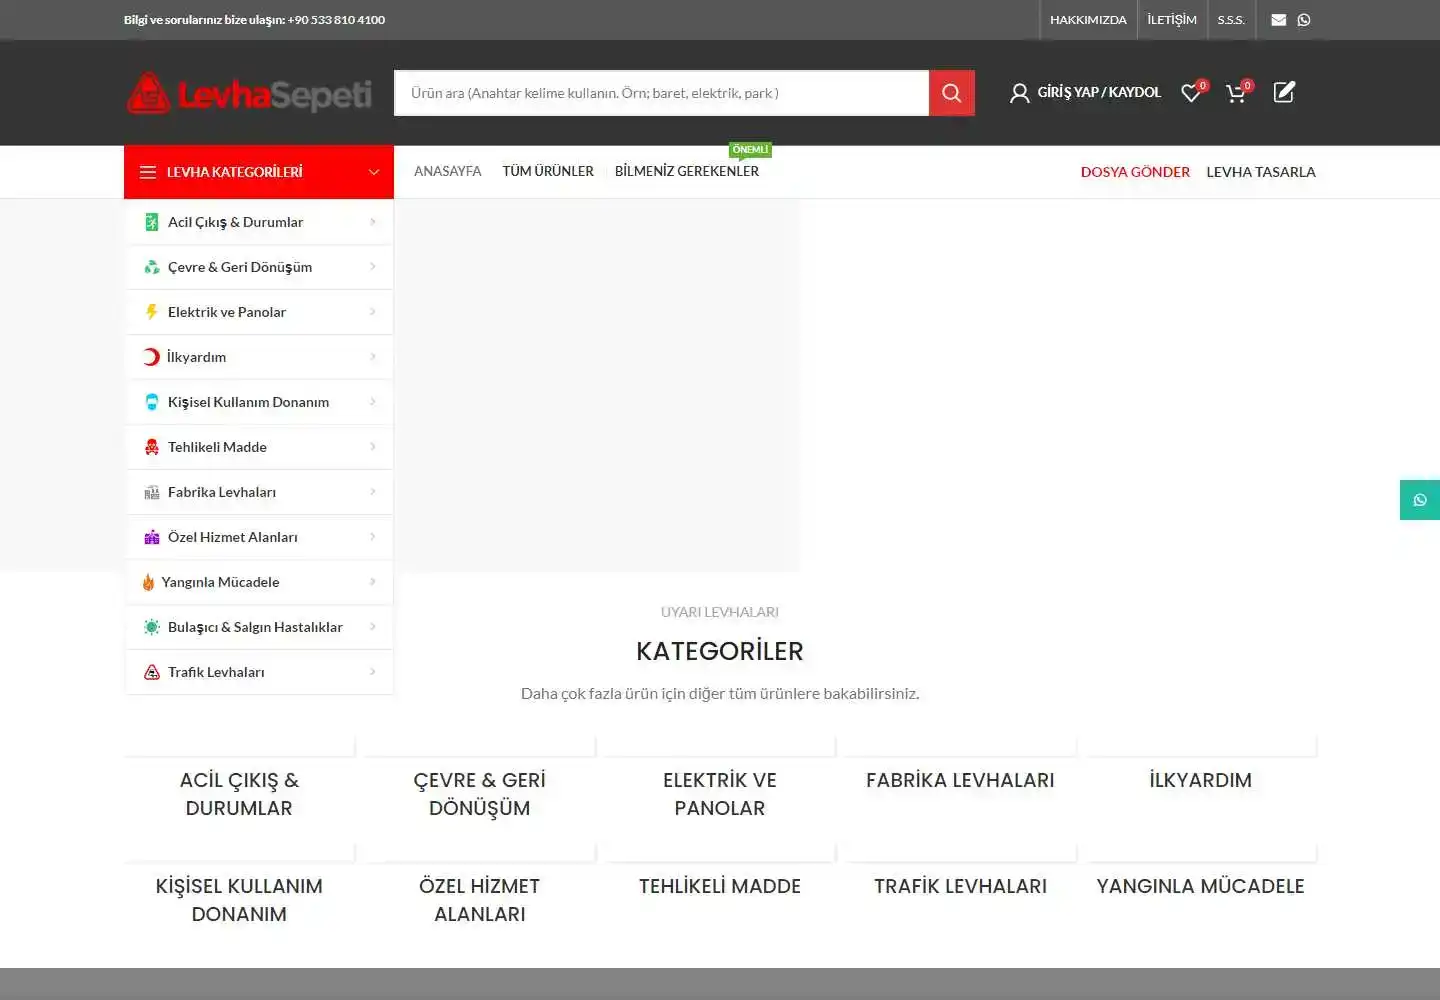Screen dimensions: 1440x1000
Task: Click the red crescent İlkyardım icon
Action: (151, 357)
